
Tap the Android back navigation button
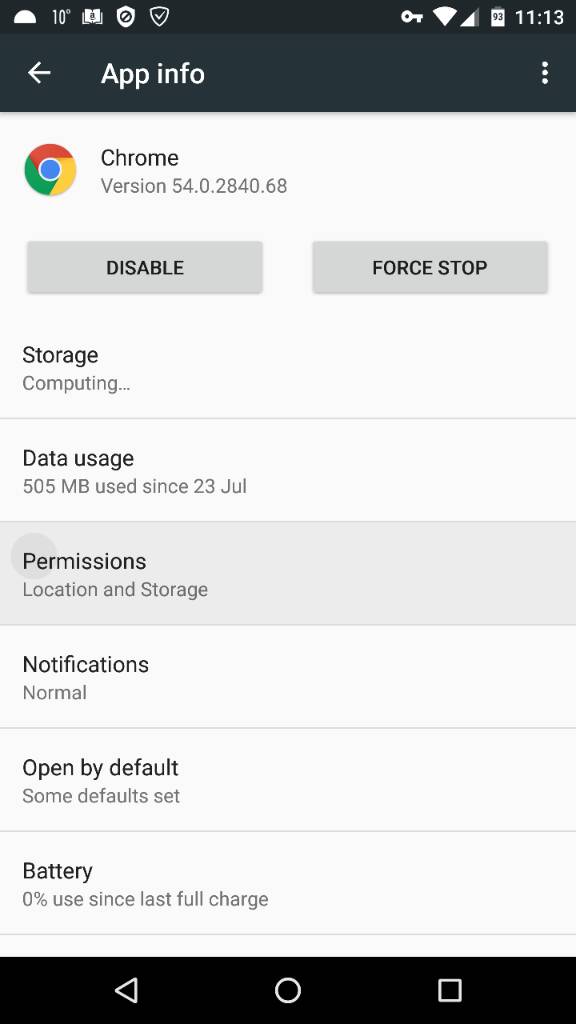point(126,990)
